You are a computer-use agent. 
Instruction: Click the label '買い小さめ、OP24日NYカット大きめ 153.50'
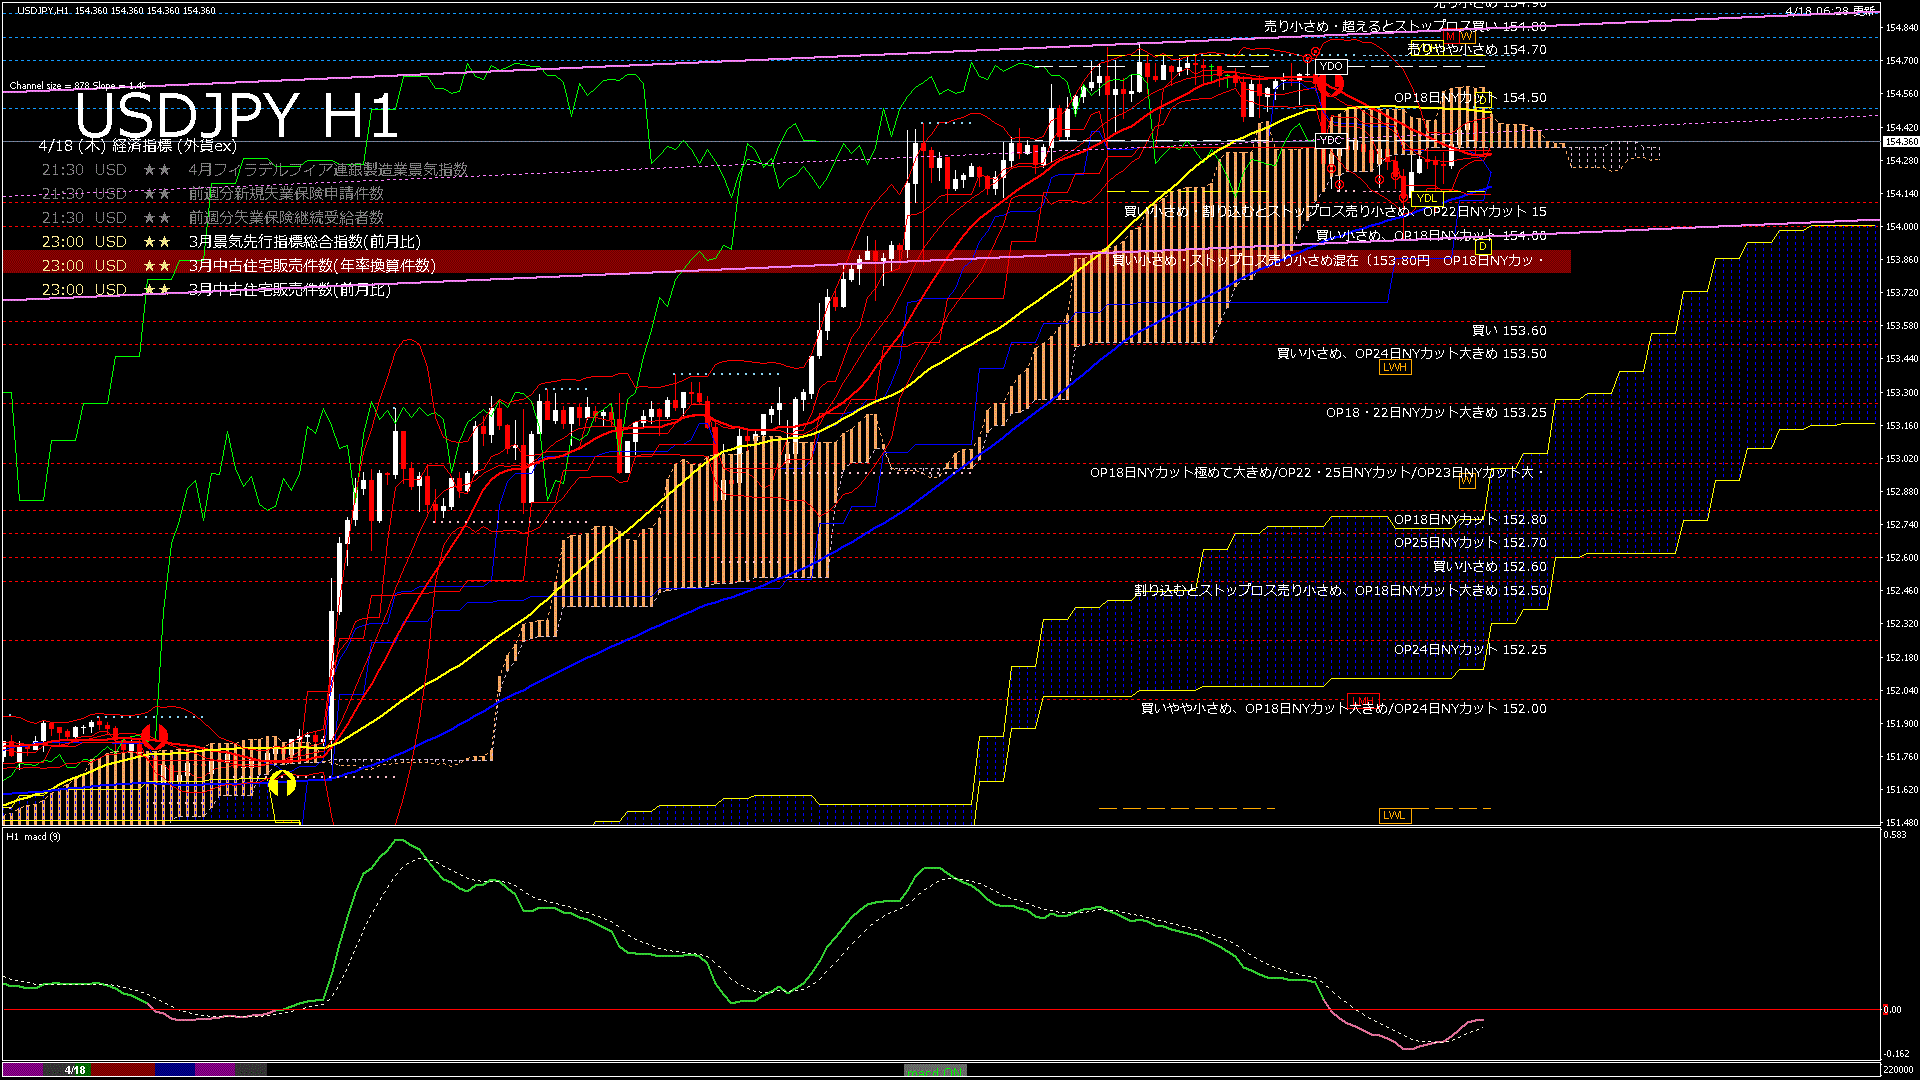coord(1411,354)
